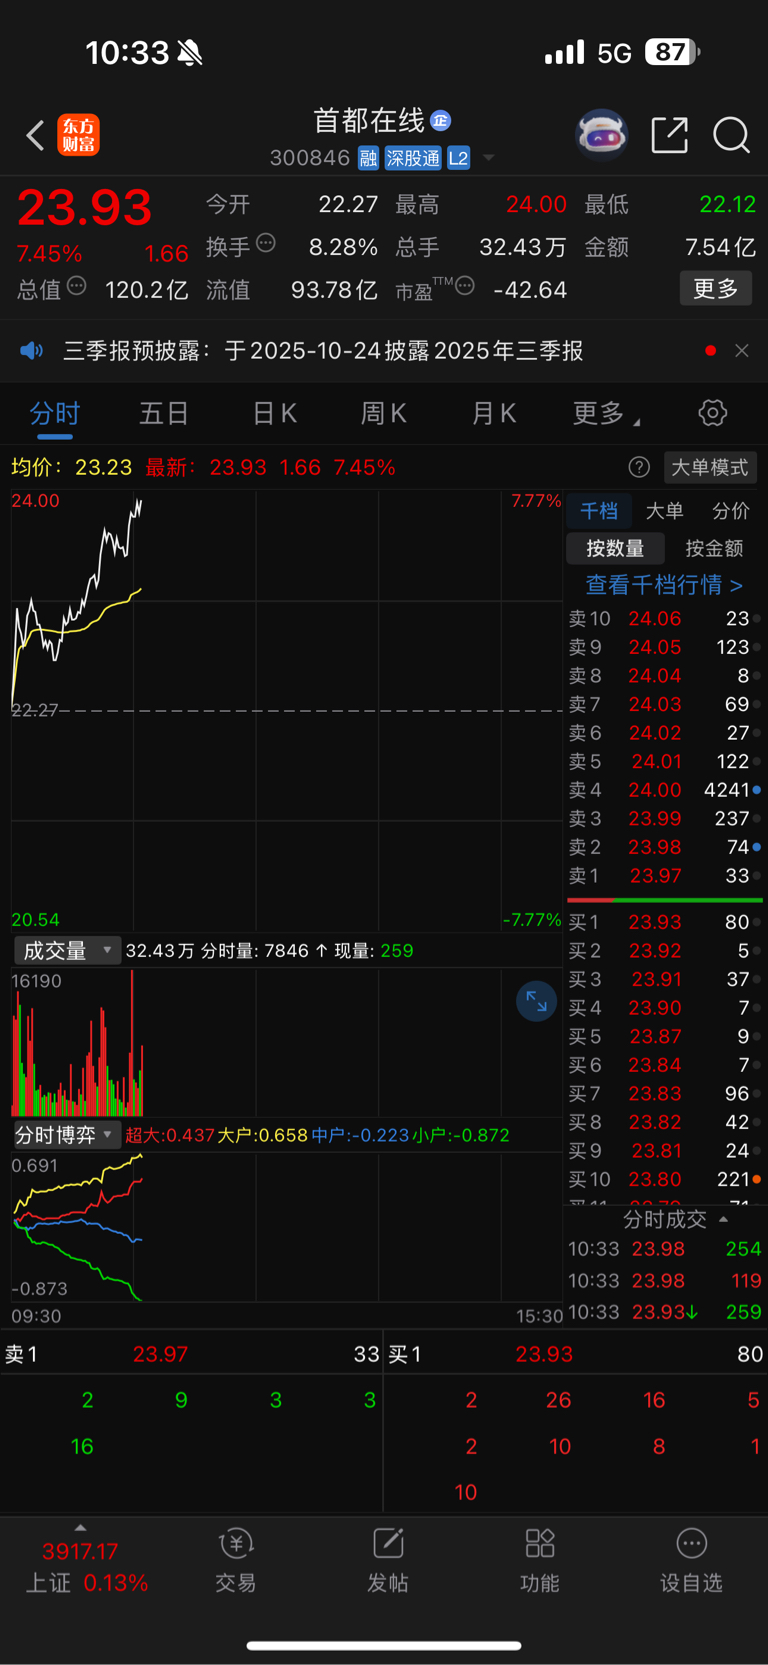This screenshot has height=1665, width=768.
Task: Open 查看千档行情 link
Action: [664, 585]
